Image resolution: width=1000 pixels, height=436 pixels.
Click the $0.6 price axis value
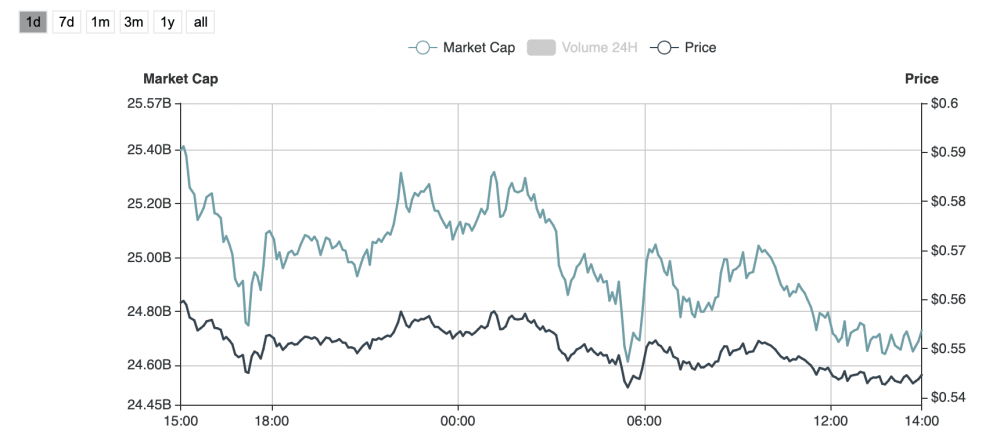click(x=943, y=103)
